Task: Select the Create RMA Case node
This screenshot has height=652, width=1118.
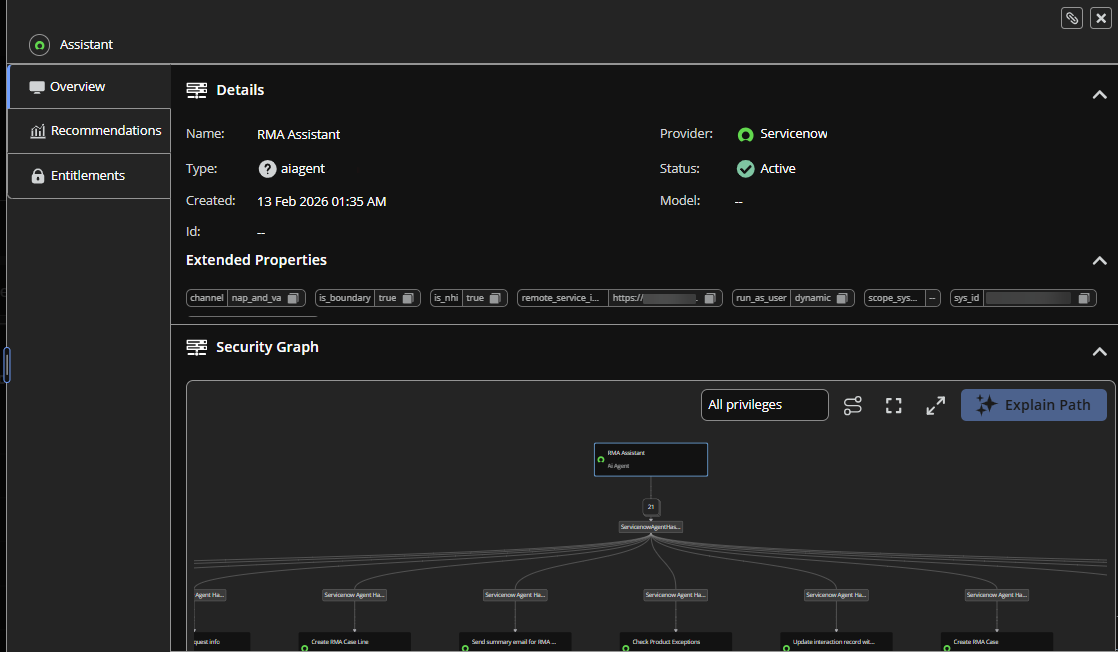Action: point(997,642)
